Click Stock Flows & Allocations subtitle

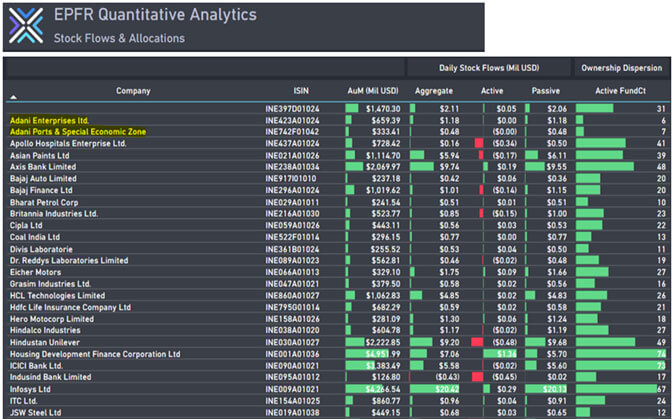pyautogui.click(x=119, y=38)
